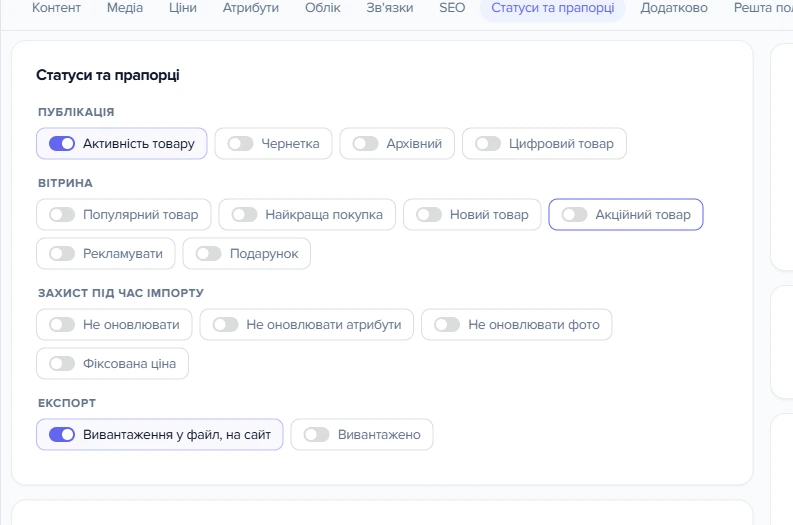Switch on the Рекламувати toggle
Screen dimensions: 793x525
[x=62, y=253]
